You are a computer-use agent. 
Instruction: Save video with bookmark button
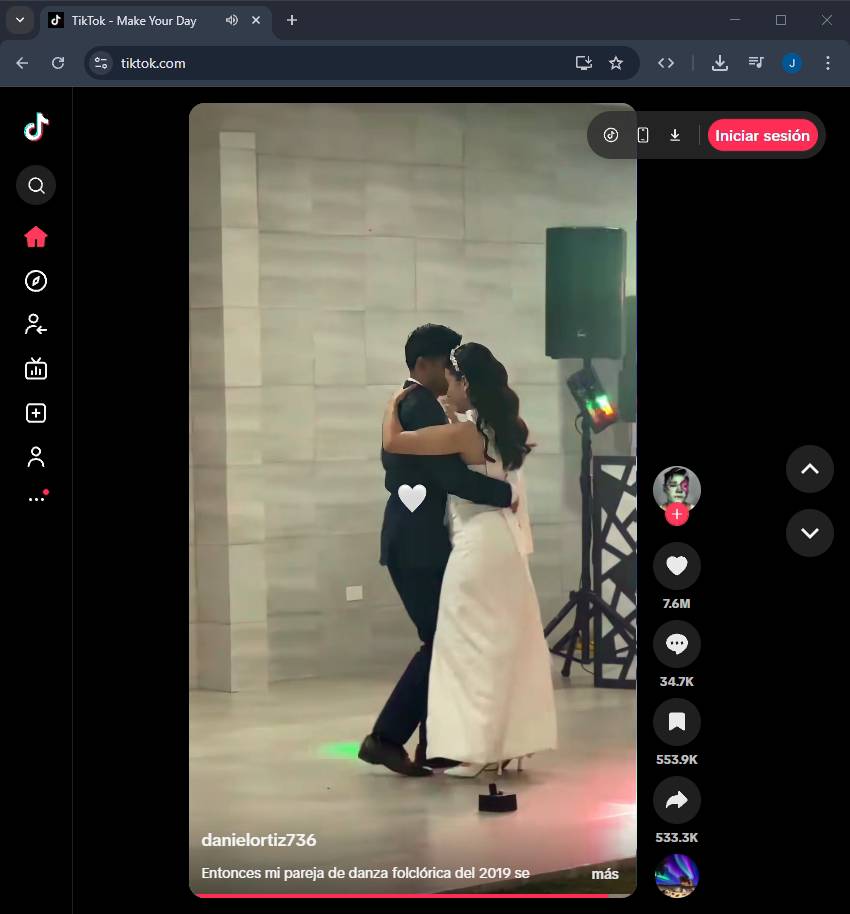pyautogui.click(x=677, y=722)
